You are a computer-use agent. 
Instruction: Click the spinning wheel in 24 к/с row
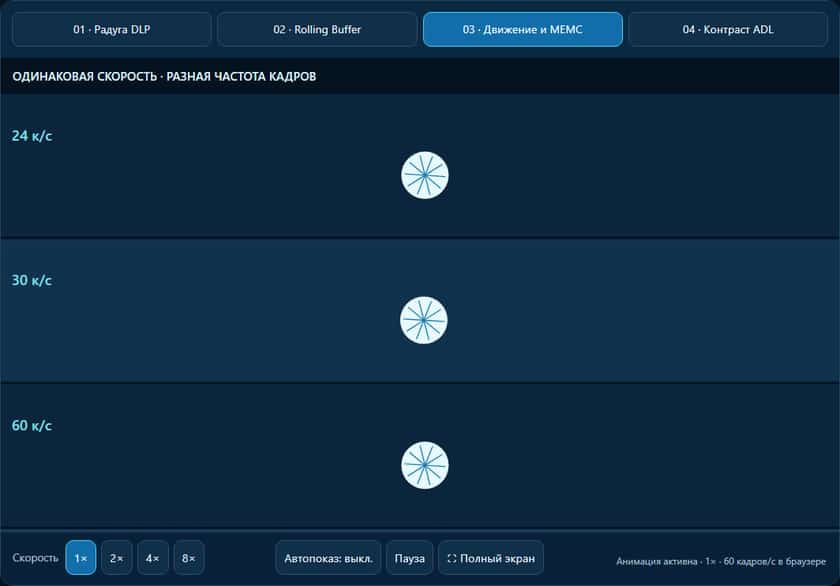[x=425, y=175]
